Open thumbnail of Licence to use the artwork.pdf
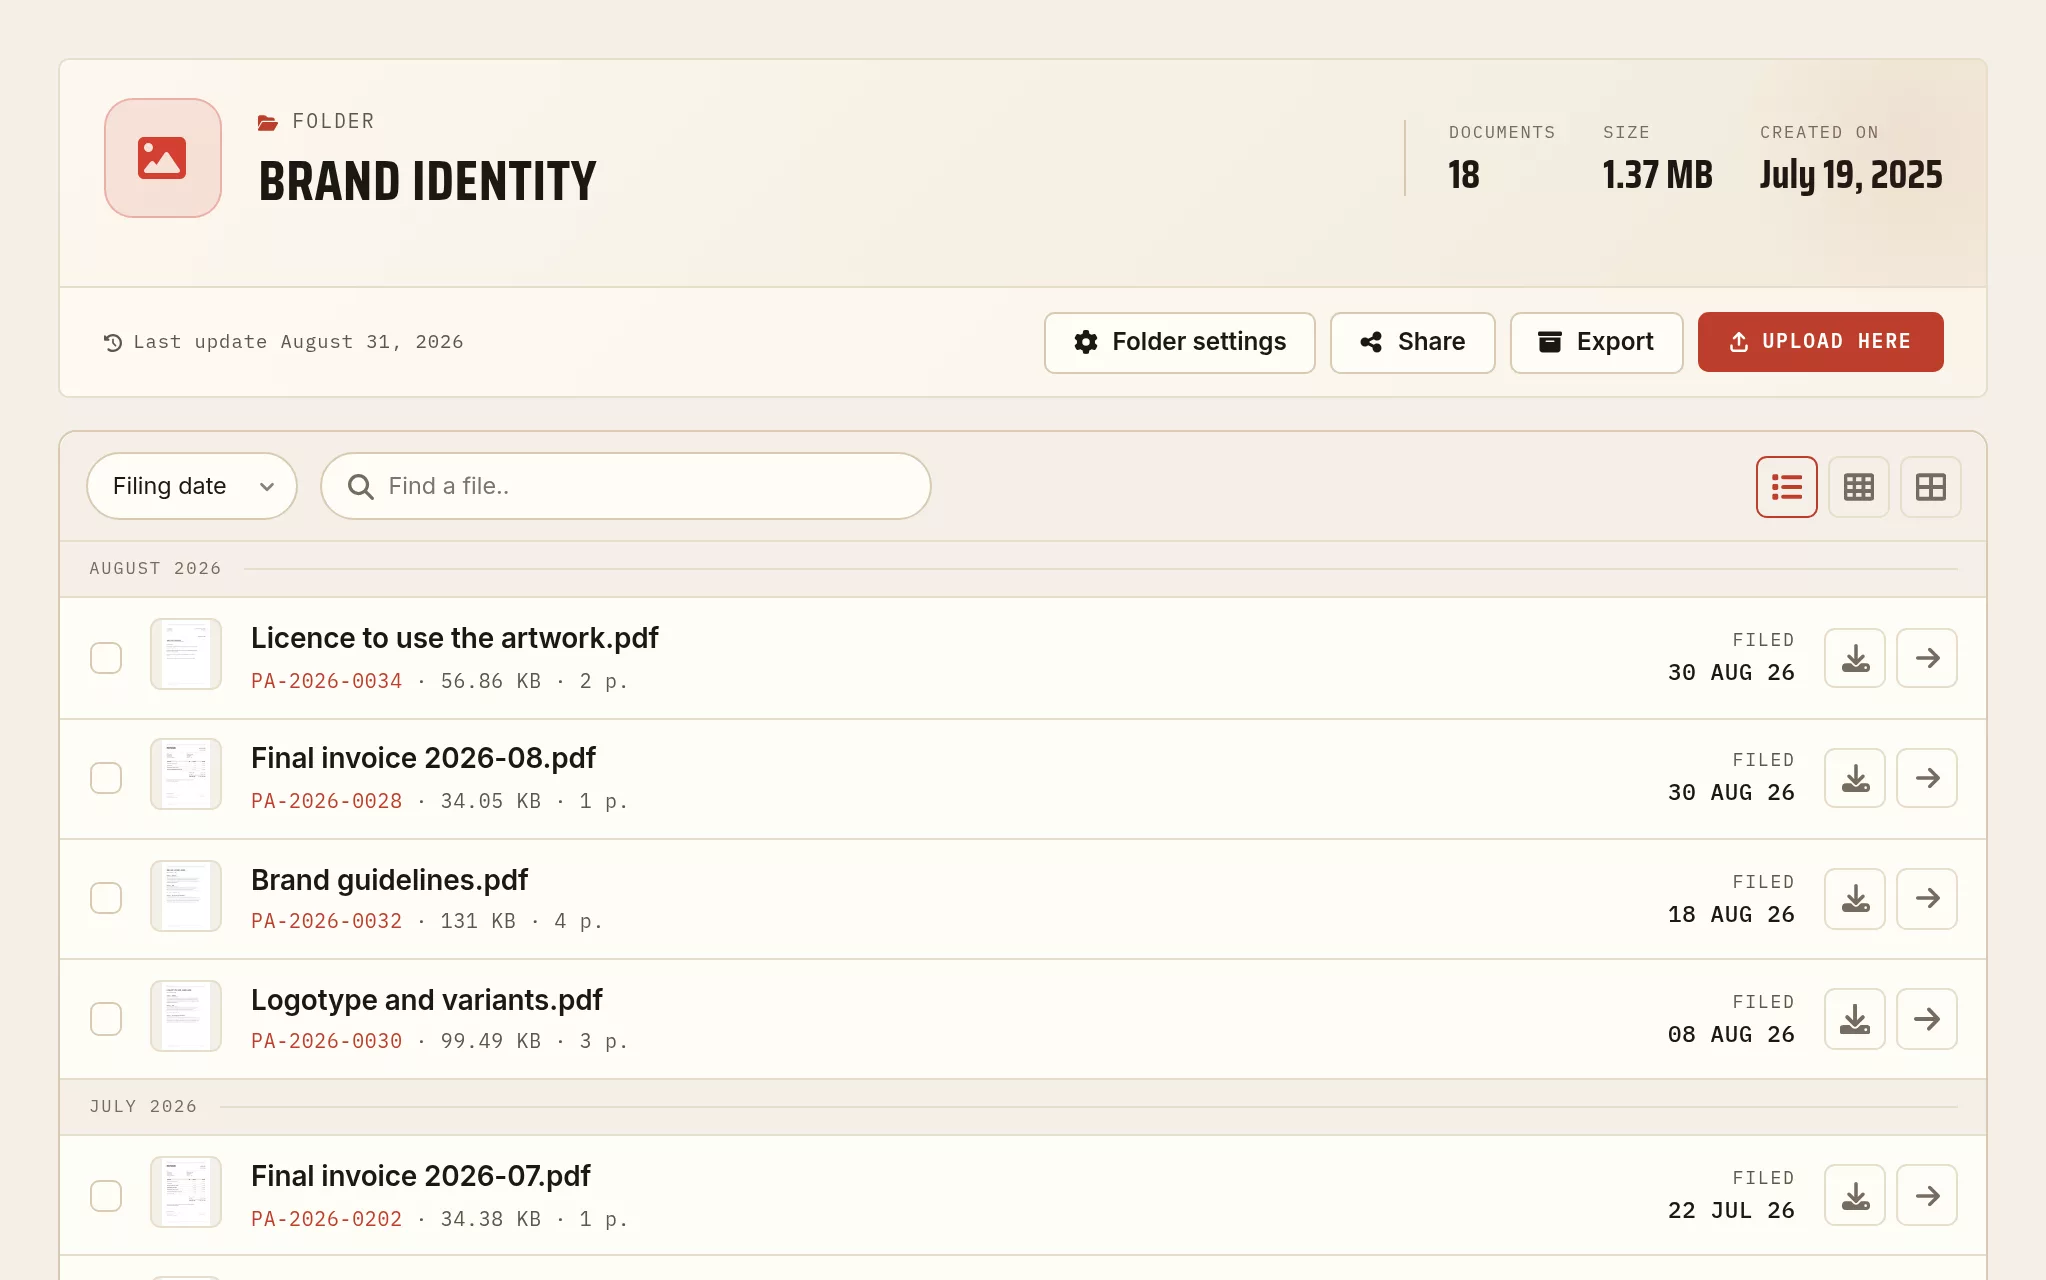The width and height of the screenshot is (2046, 1280). click(x=186, y=654)
